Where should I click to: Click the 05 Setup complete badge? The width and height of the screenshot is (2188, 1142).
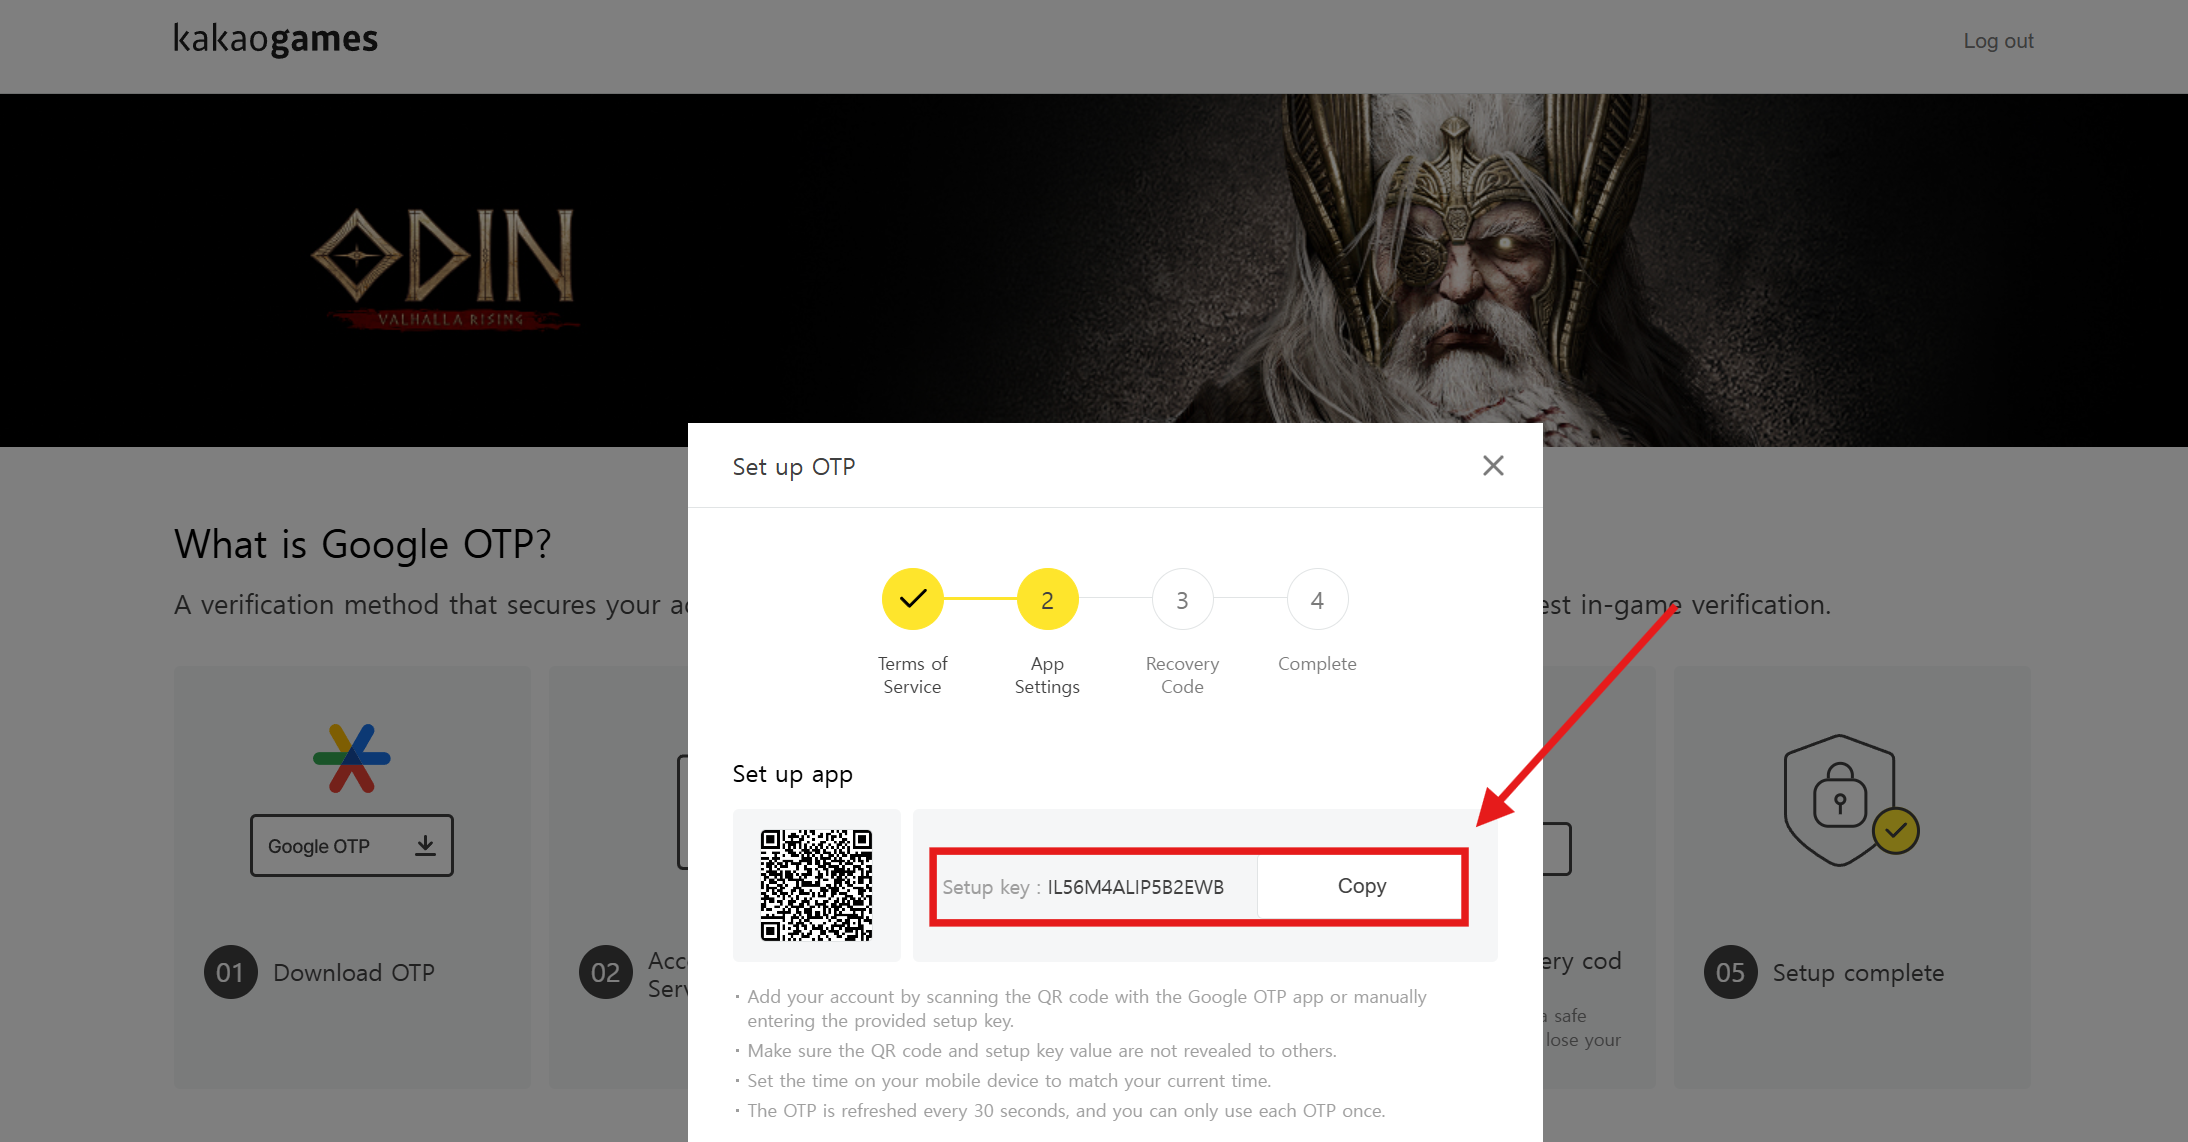(x=1730, y=972)
